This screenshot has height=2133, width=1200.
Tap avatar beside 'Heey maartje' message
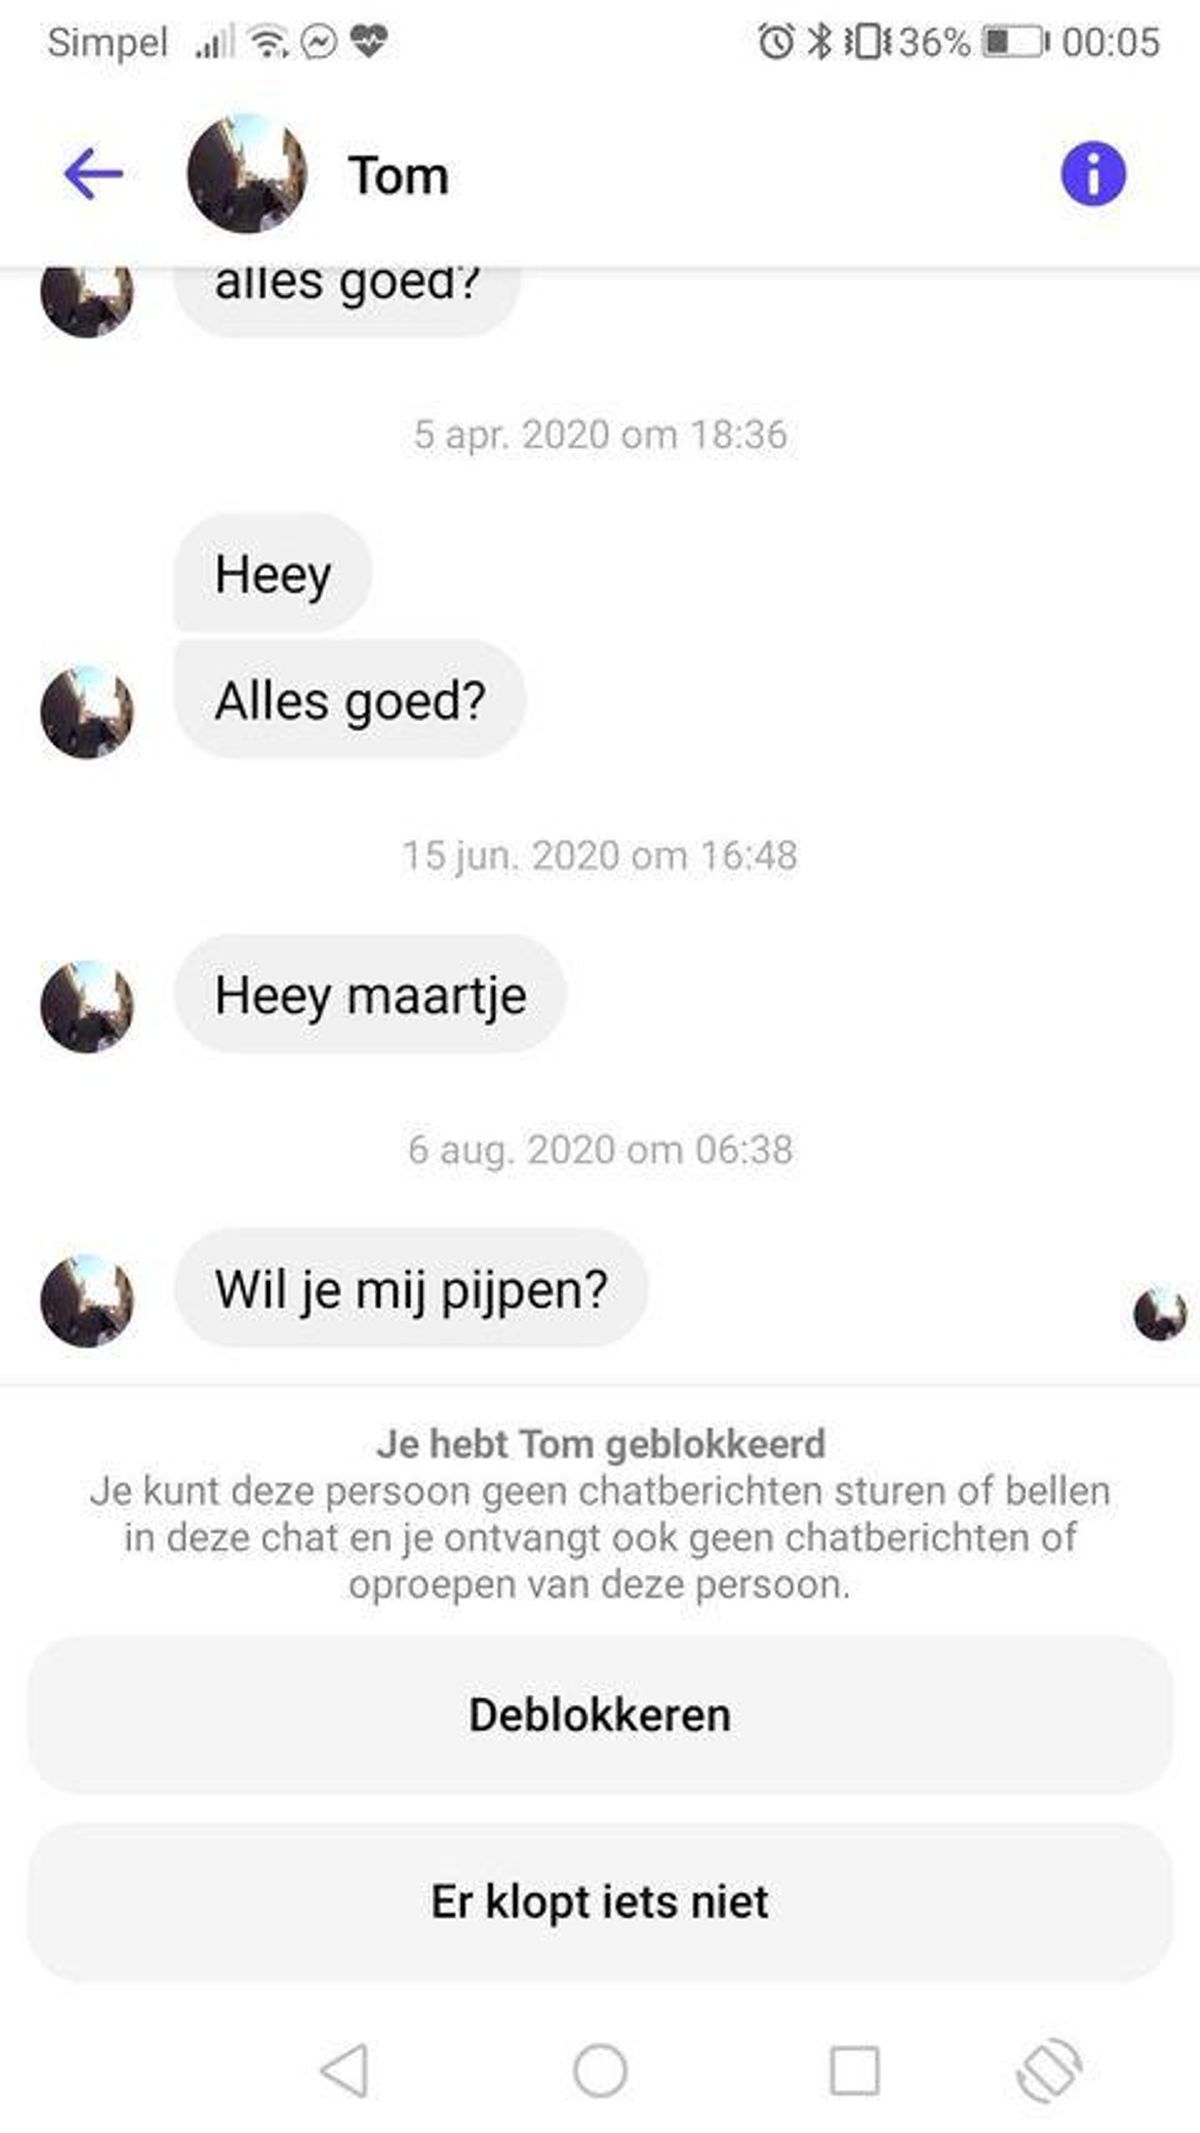[87, 1006]
